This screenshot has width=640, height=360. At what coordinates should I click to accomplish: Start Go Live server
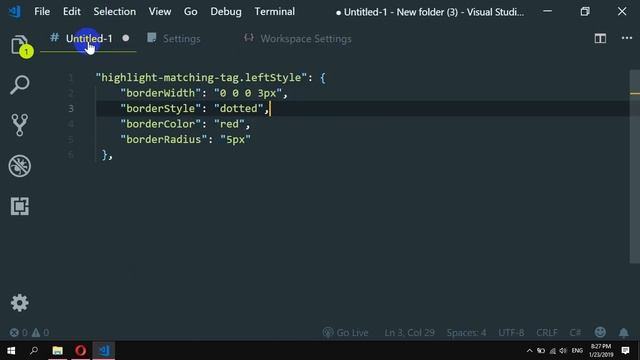pyautogui.click(x=345, y=333)
